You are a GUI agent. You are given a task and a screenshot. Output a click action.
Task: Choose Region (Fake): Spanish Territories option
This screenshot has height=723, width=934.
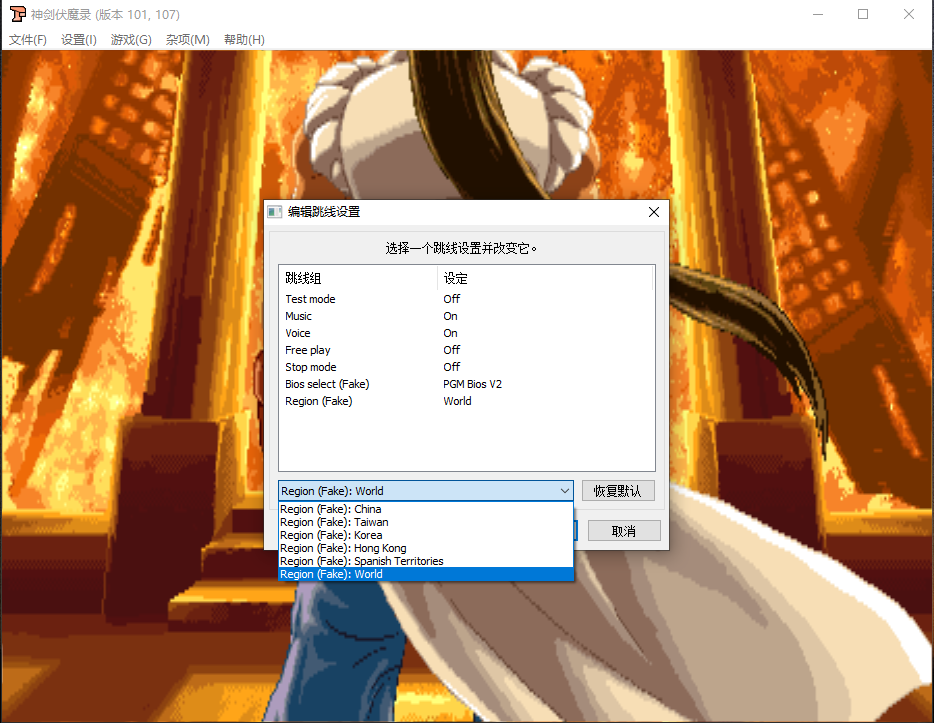coord(426,562)
